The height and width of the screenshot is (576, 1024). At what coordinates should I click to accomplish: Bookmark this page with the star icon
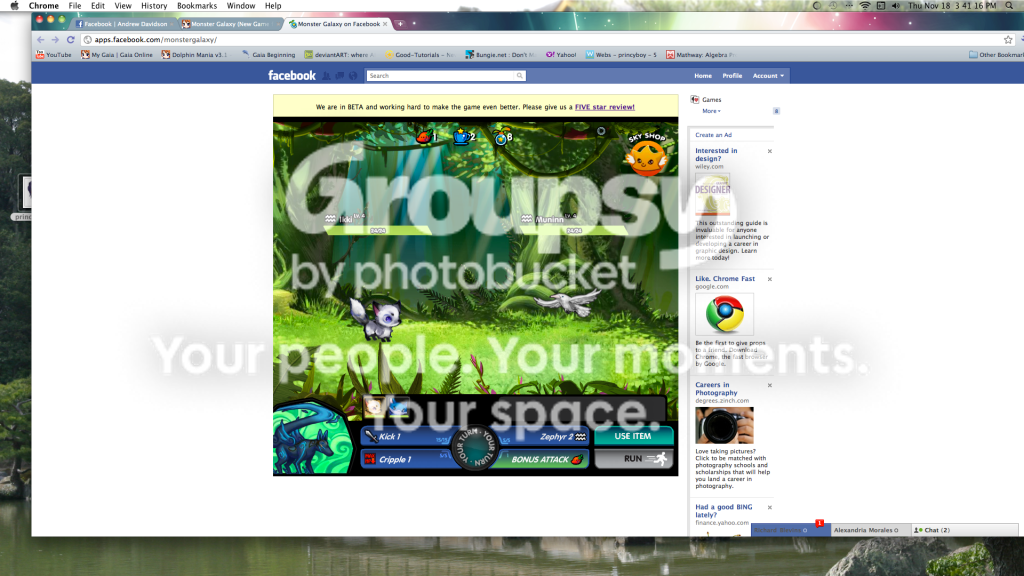[1008, 40]
